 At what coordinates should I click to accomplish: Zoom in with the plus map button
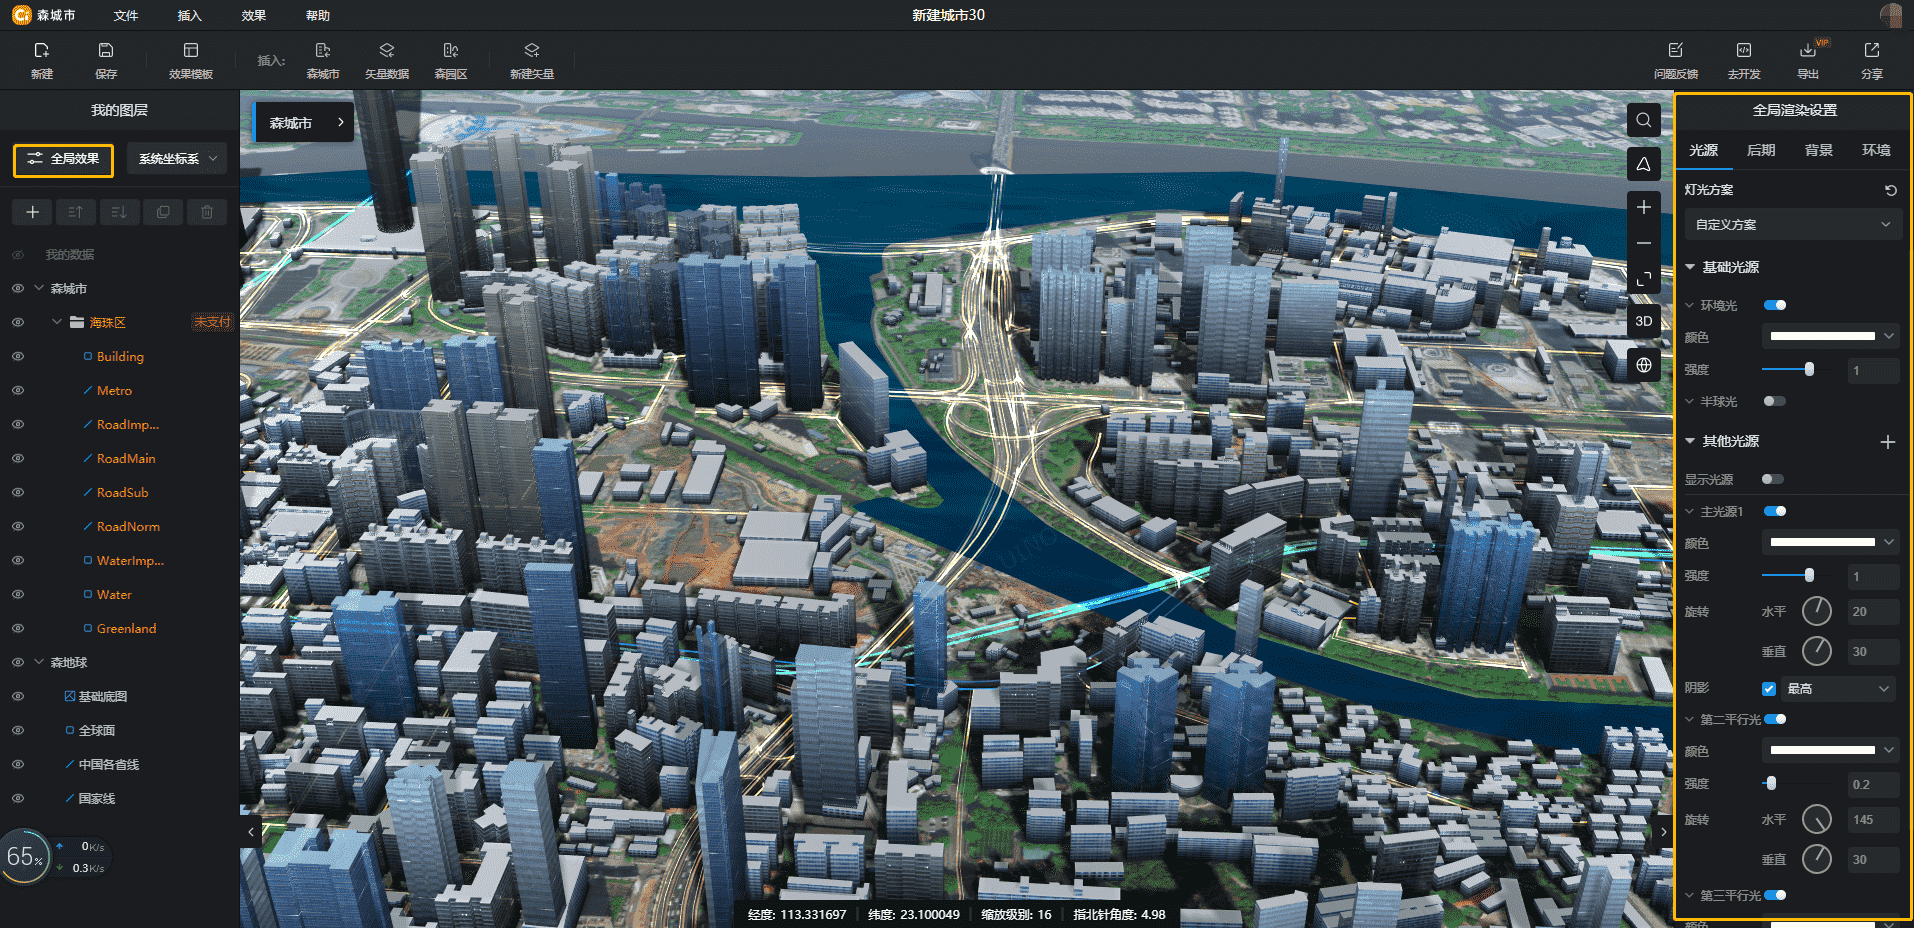pos(1643,207)
